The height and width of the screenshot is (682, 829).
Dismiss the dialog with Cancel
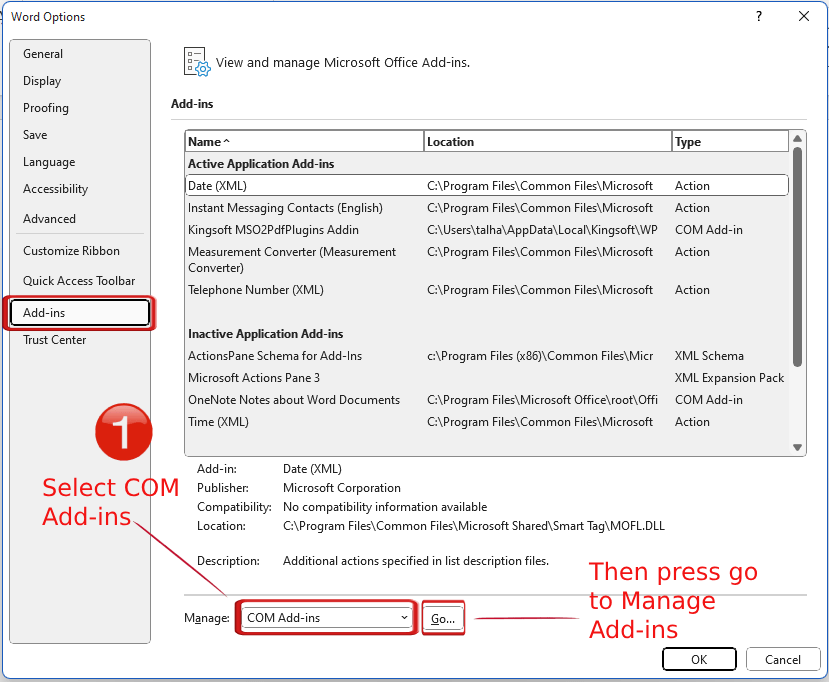(783, 659)
